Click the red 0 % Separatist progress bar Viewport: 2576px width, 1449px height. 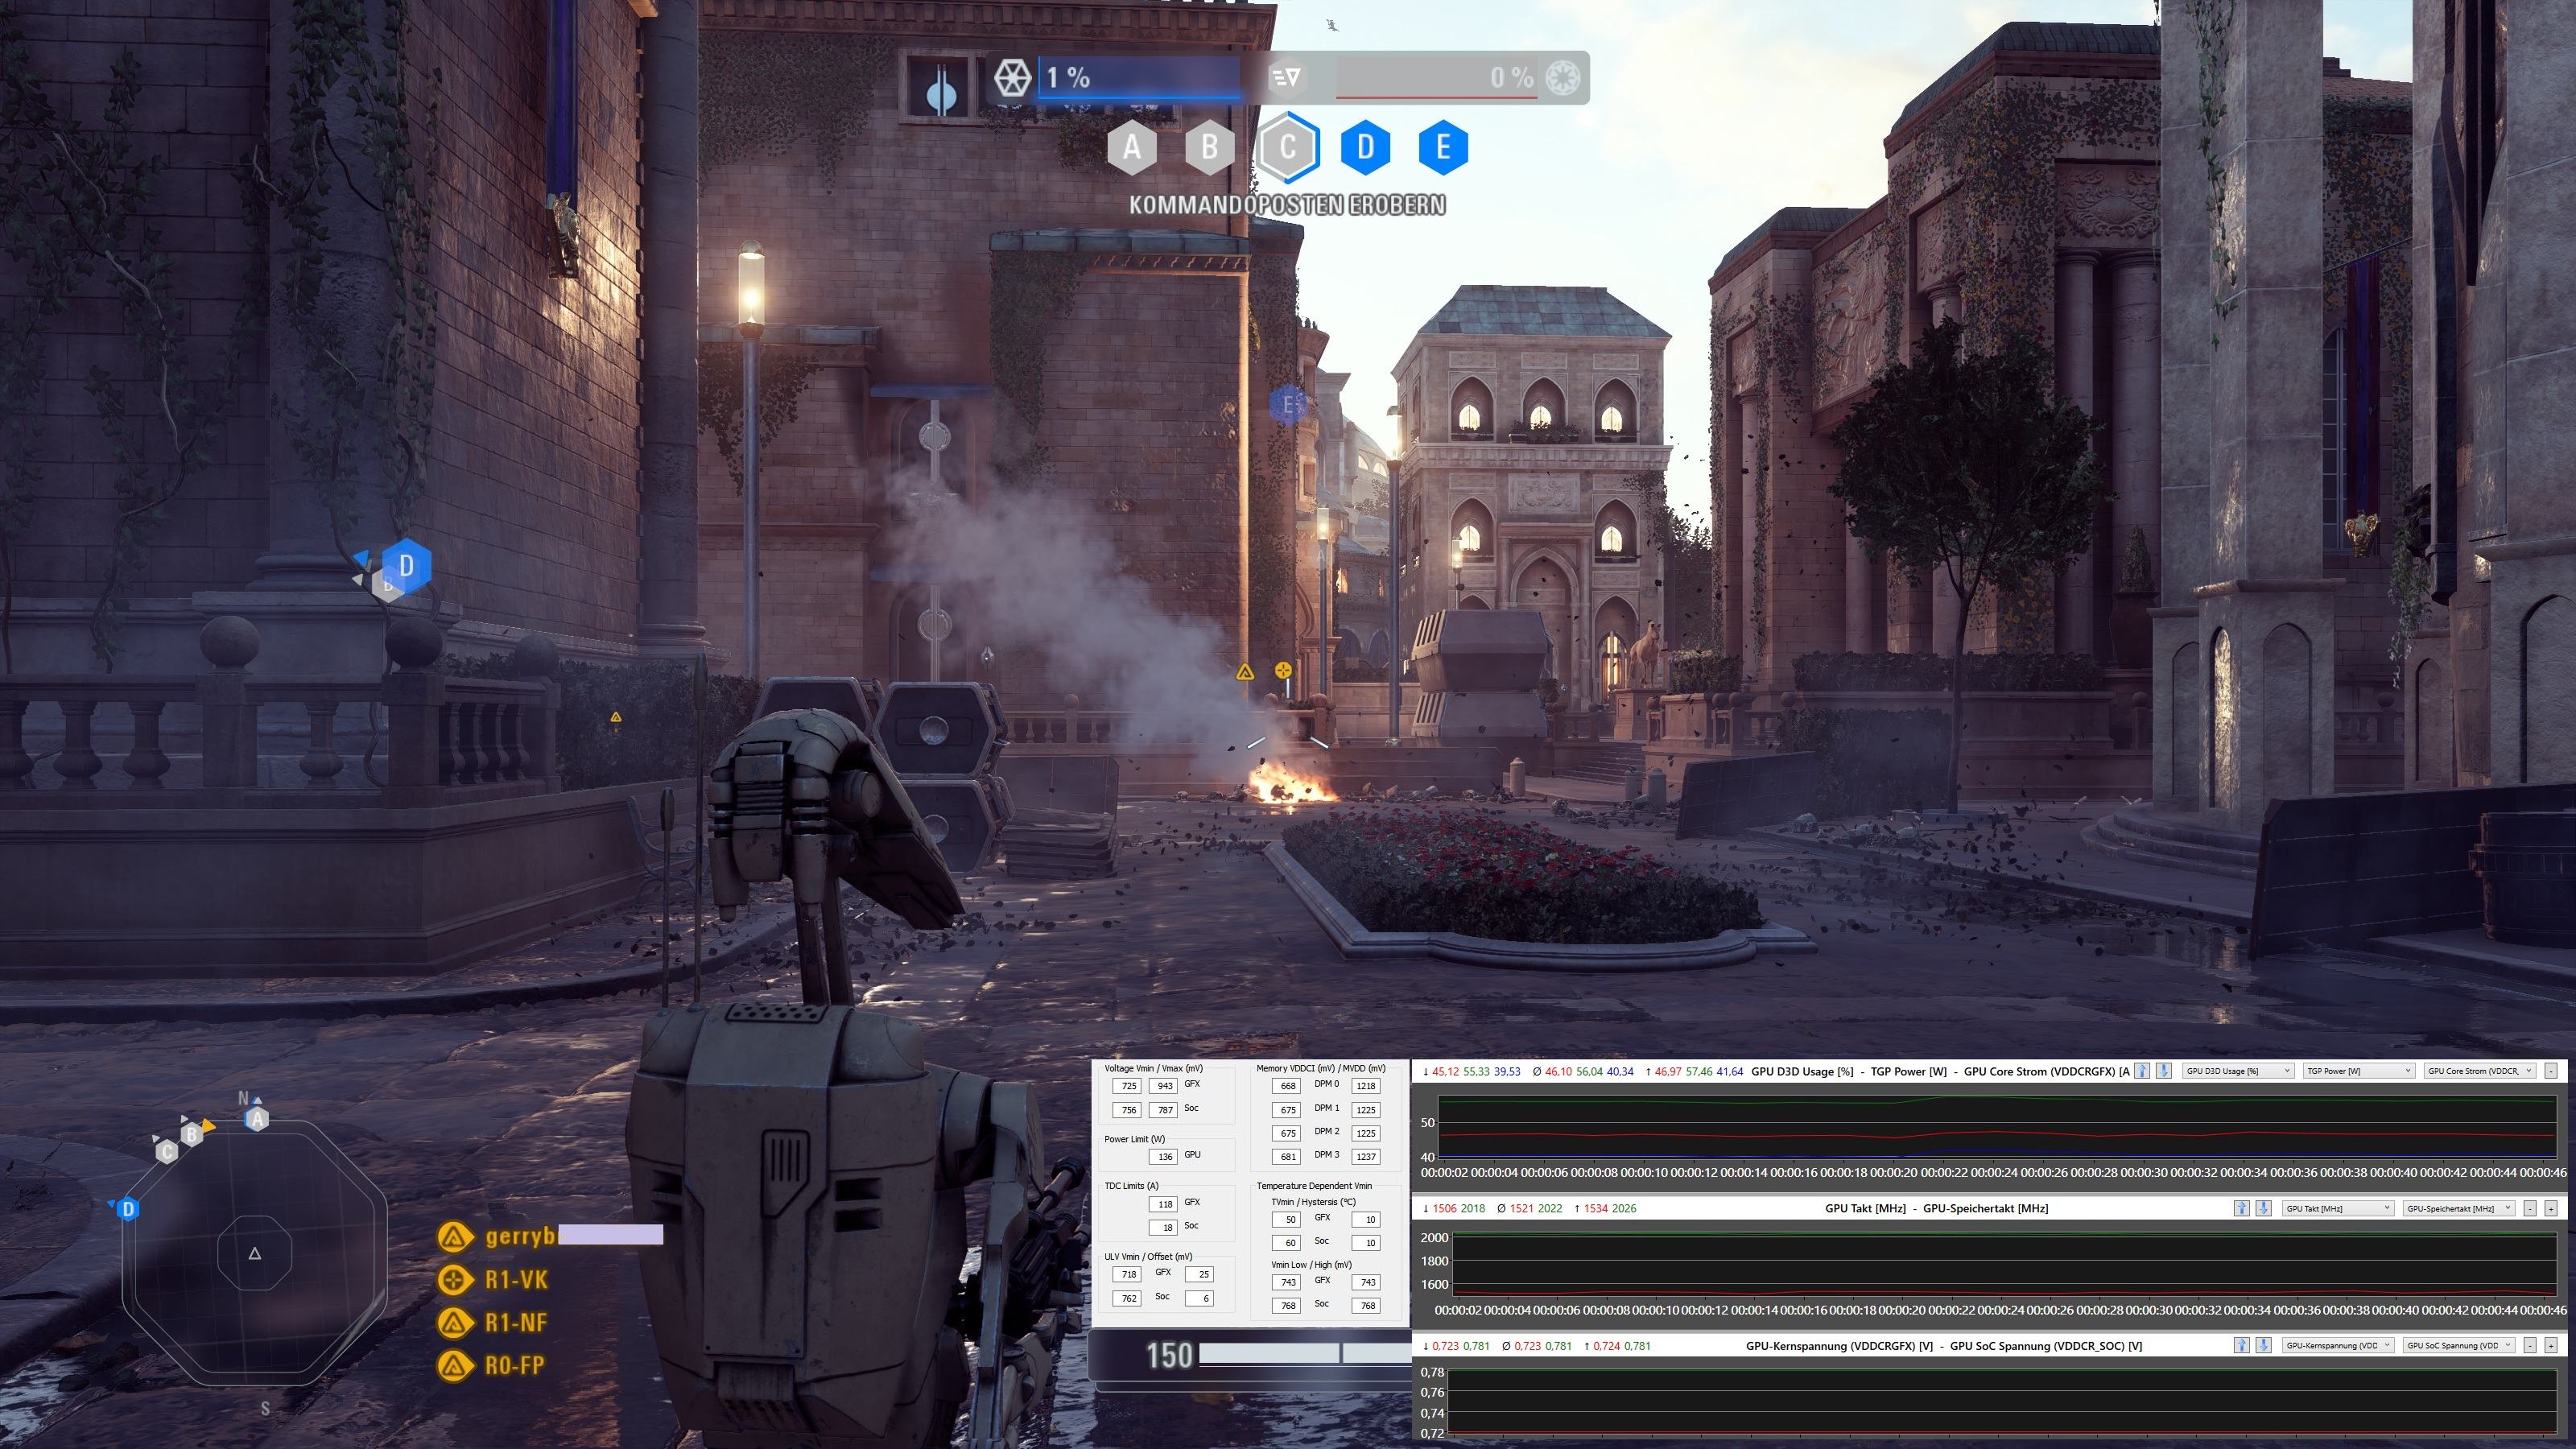pos(1437,77)
